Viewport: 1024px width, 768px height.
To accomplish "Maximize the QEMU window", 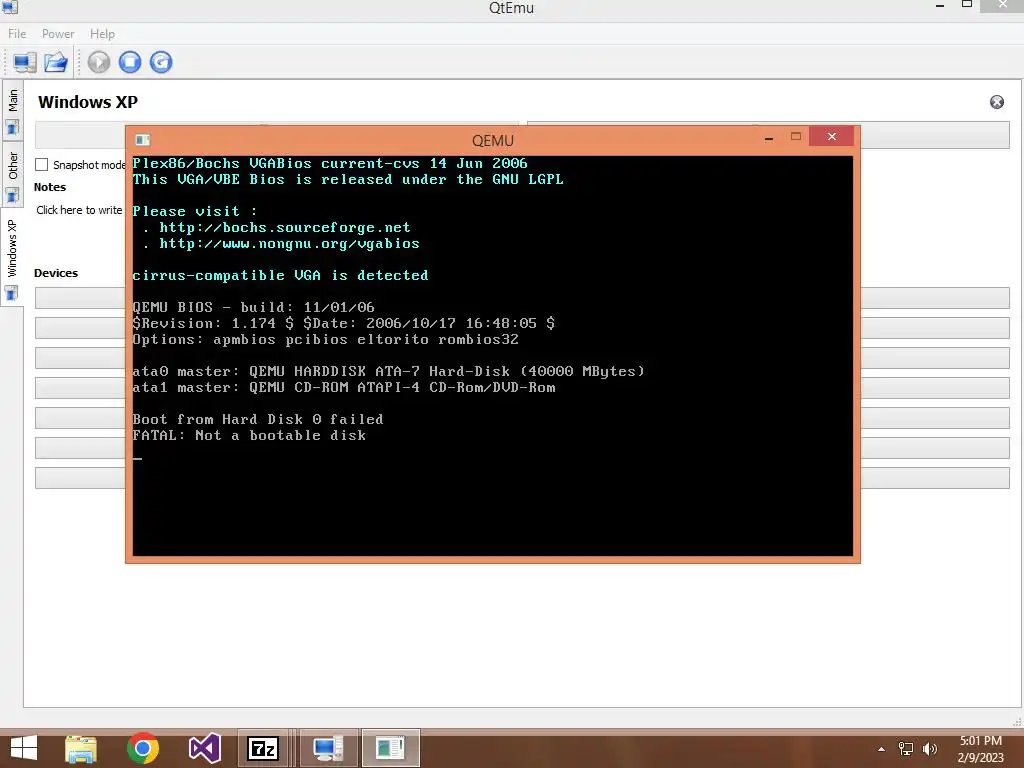I will [795, 136].
